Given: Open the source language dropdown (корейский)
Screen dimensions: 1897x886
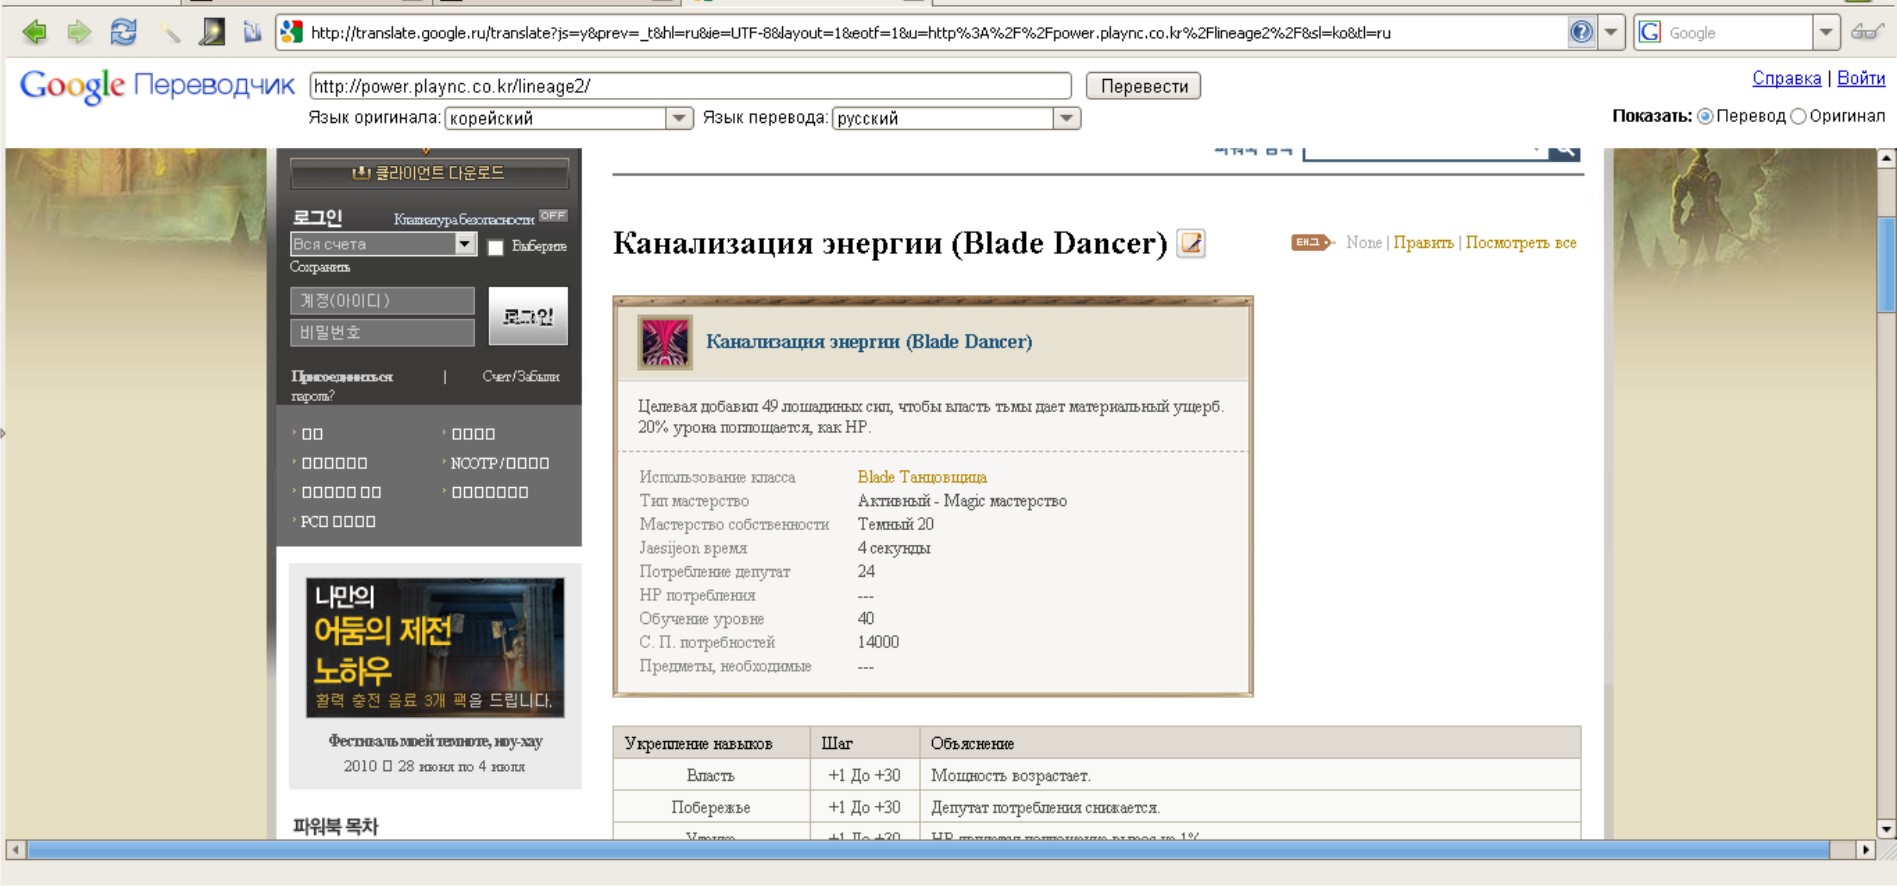Looking at the screenshot, I should [x=569, y=118].
